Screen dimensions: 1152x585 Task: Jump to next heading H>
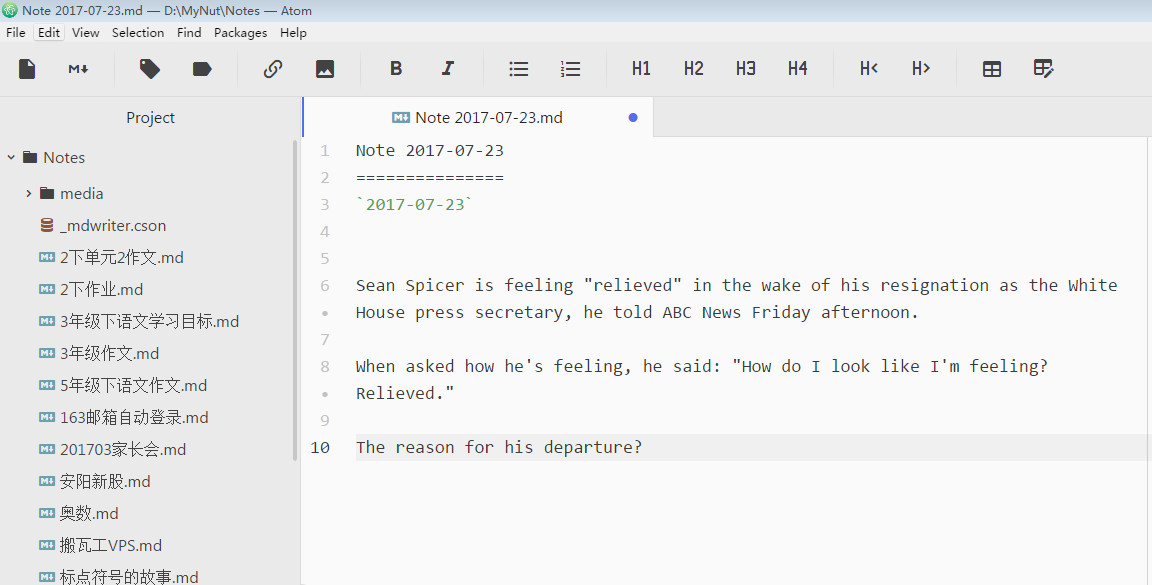pos(921,68)
